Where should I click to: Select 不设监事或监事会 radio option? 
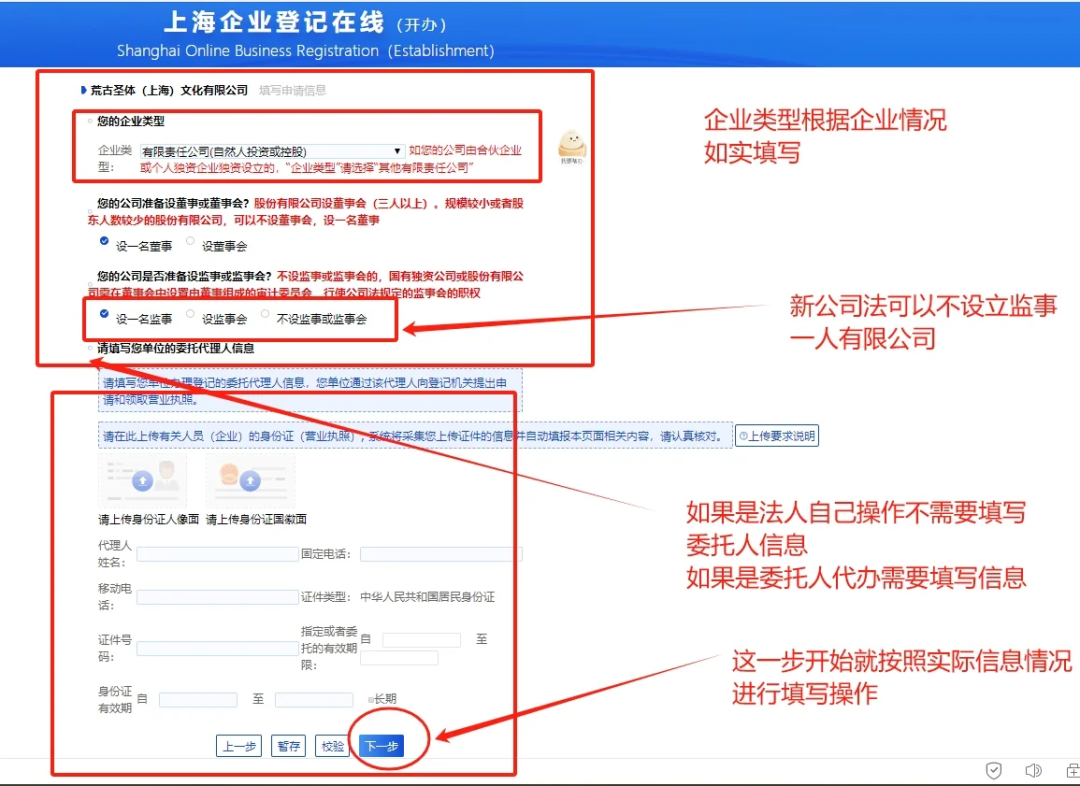[264, 314]
